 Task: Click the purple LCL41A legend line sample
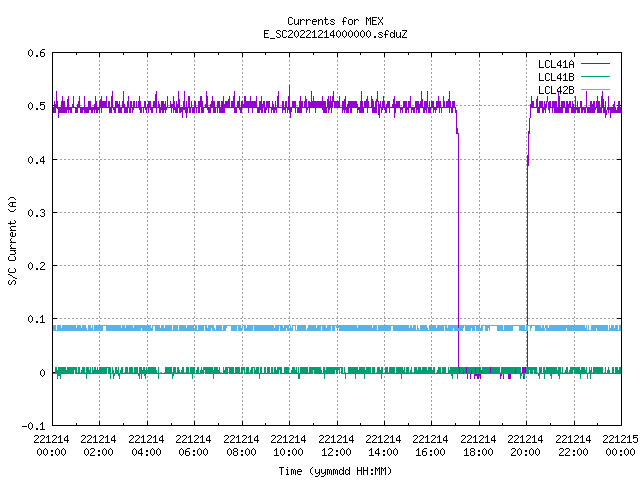point(595,64)
